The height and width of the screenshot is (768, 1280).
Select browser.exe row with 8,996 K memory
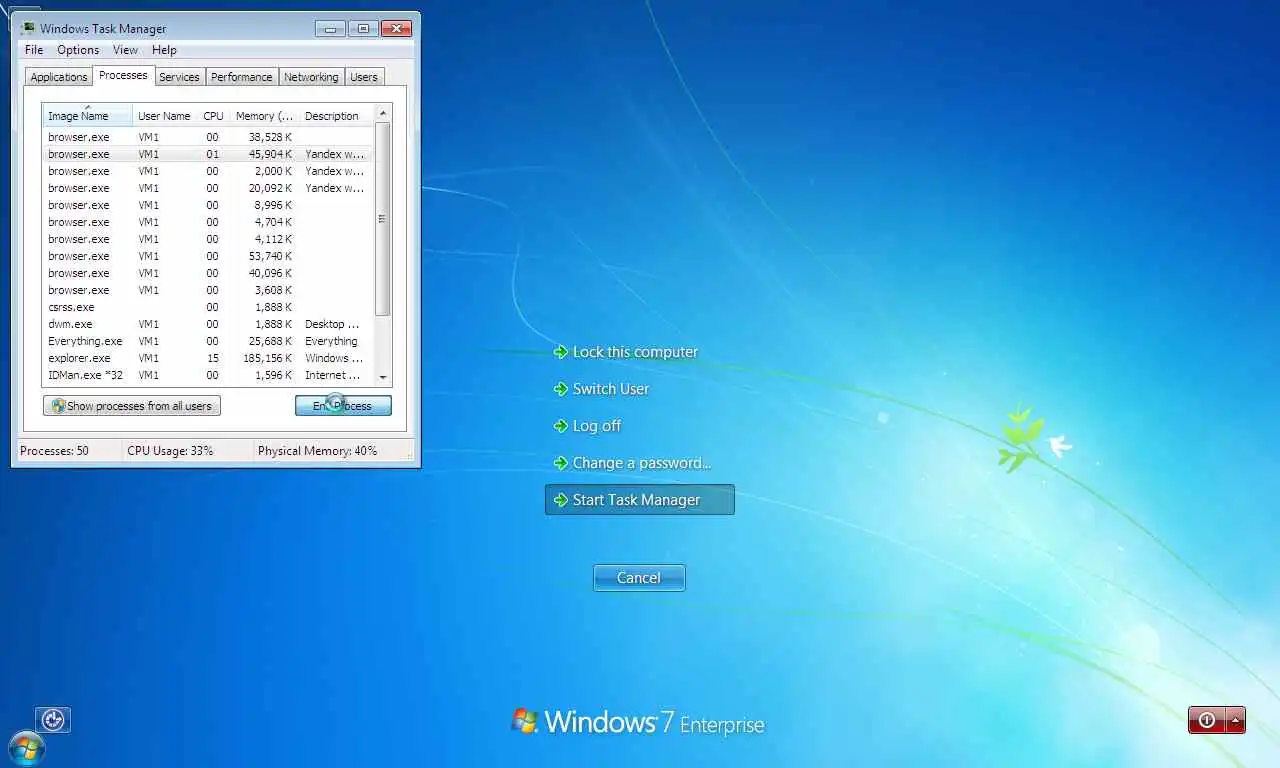tap(208, 205)
